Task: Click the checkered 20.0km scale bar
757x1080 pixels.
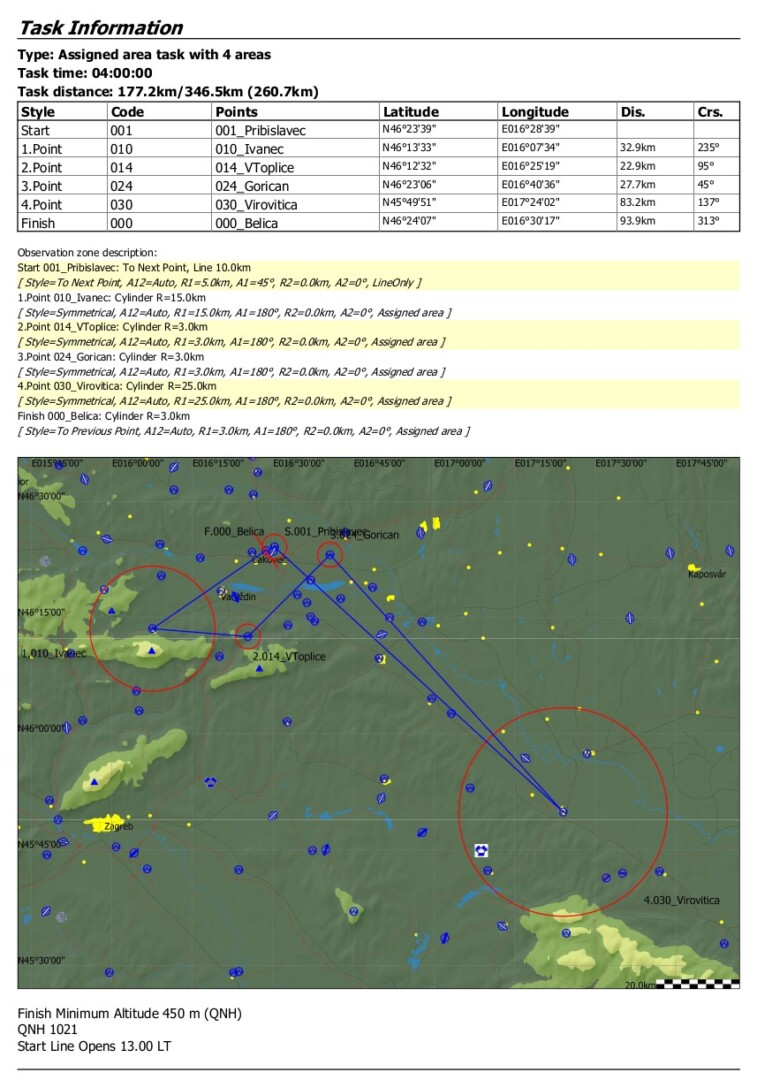Action: (697, 984)
